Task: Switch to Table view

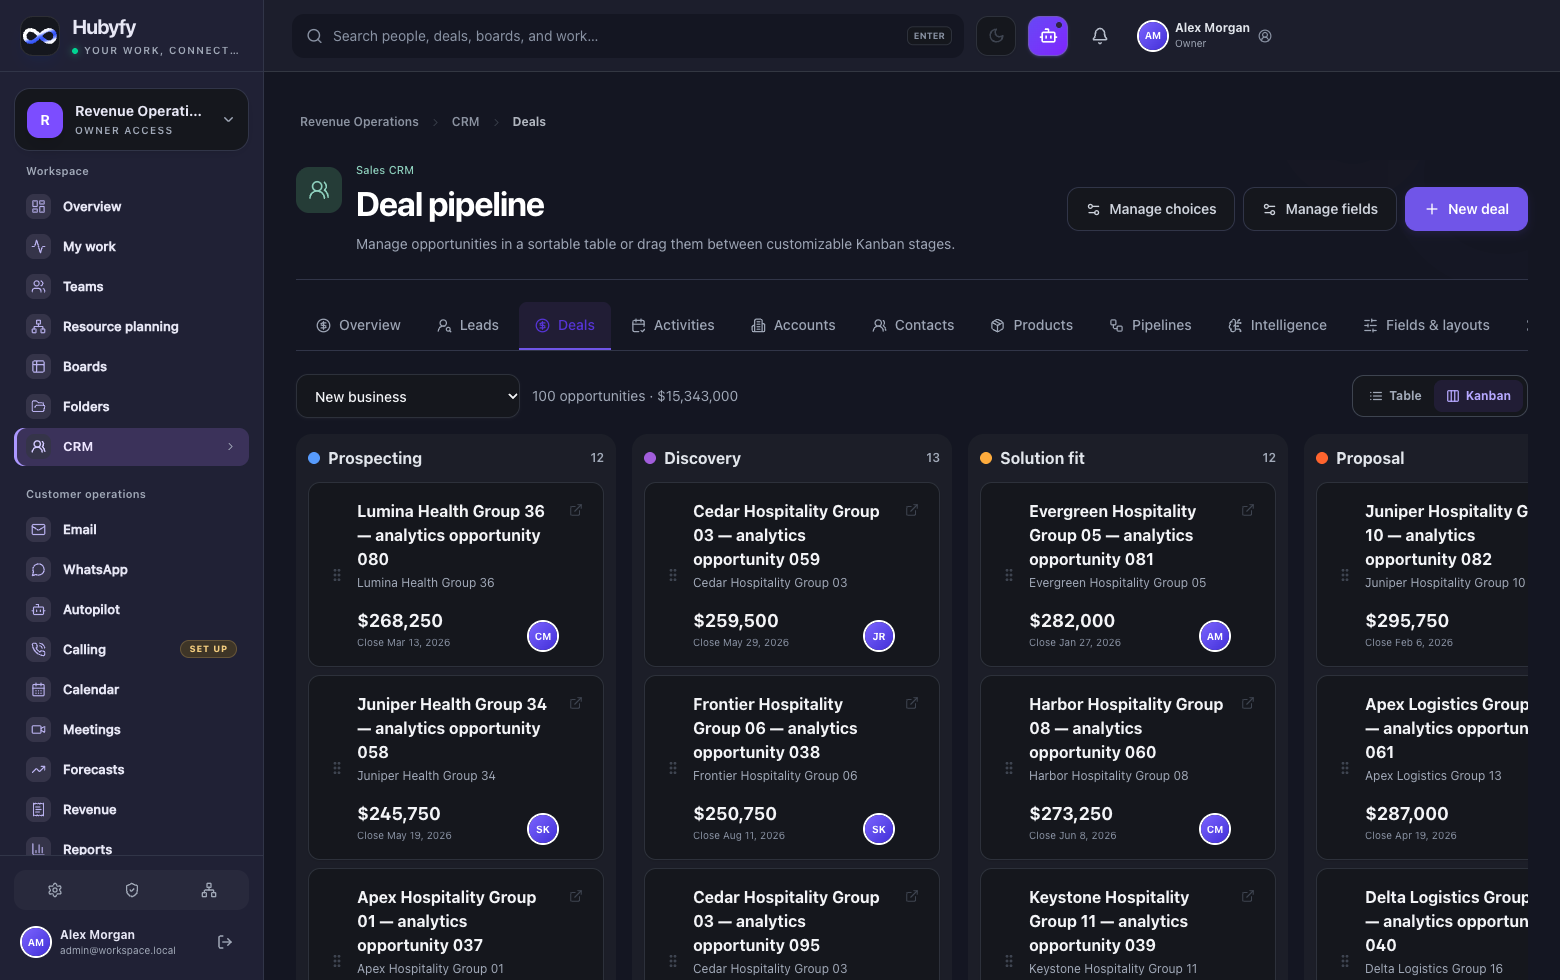Action: pos(1395,396)
